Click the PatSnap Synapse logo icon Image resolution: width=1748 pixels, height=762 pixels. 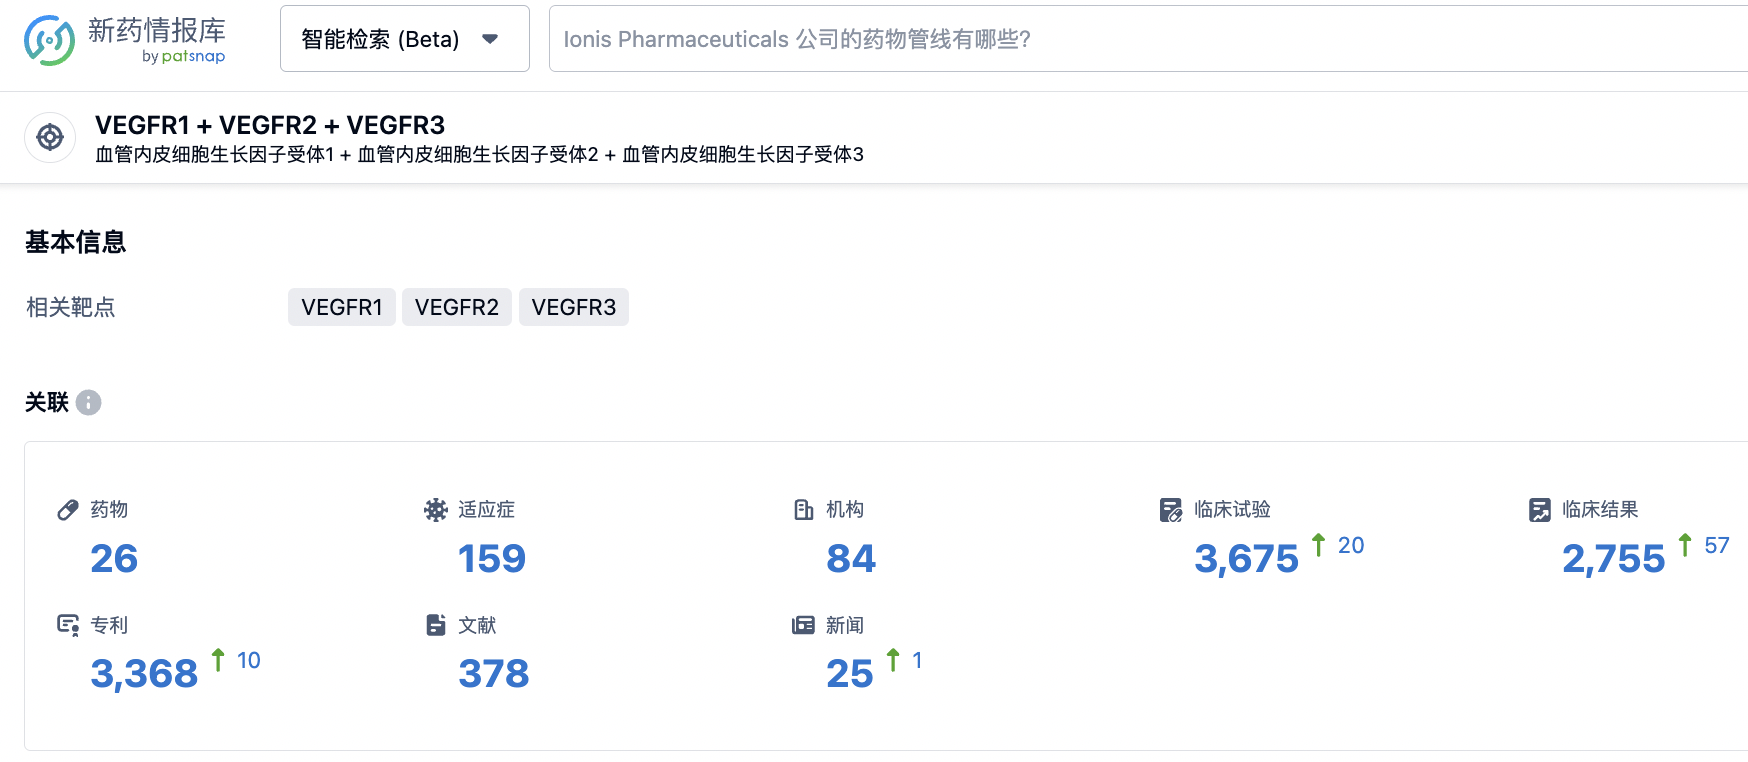point(49,40)
